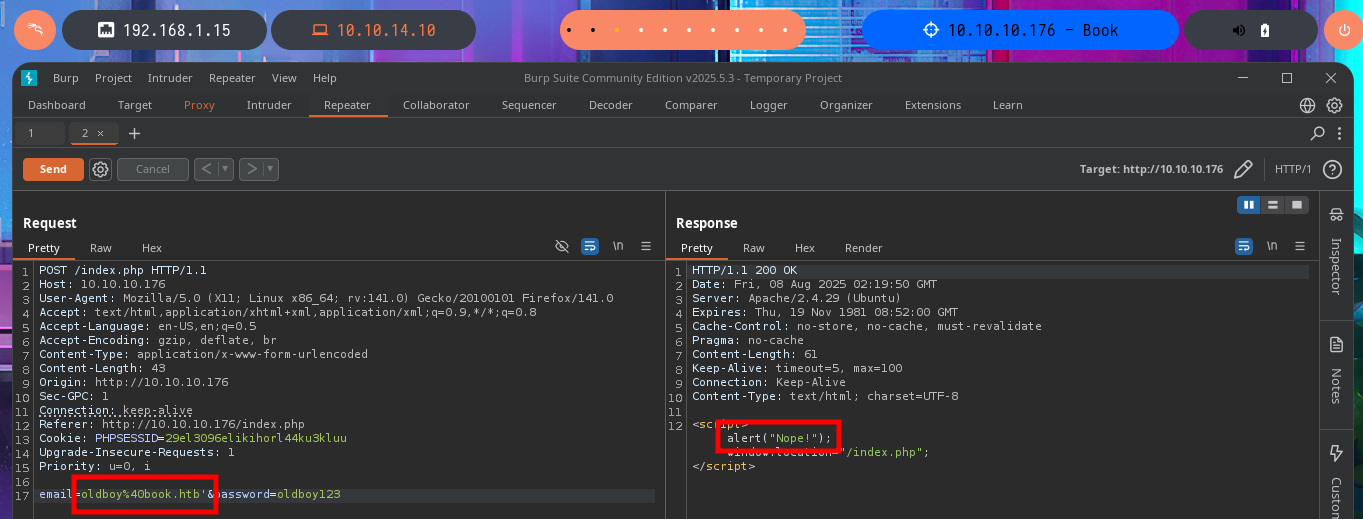Switch to the Learn tab
Image resolution: width=1363 pixels, height=519 pixels.
point(1007,105)
